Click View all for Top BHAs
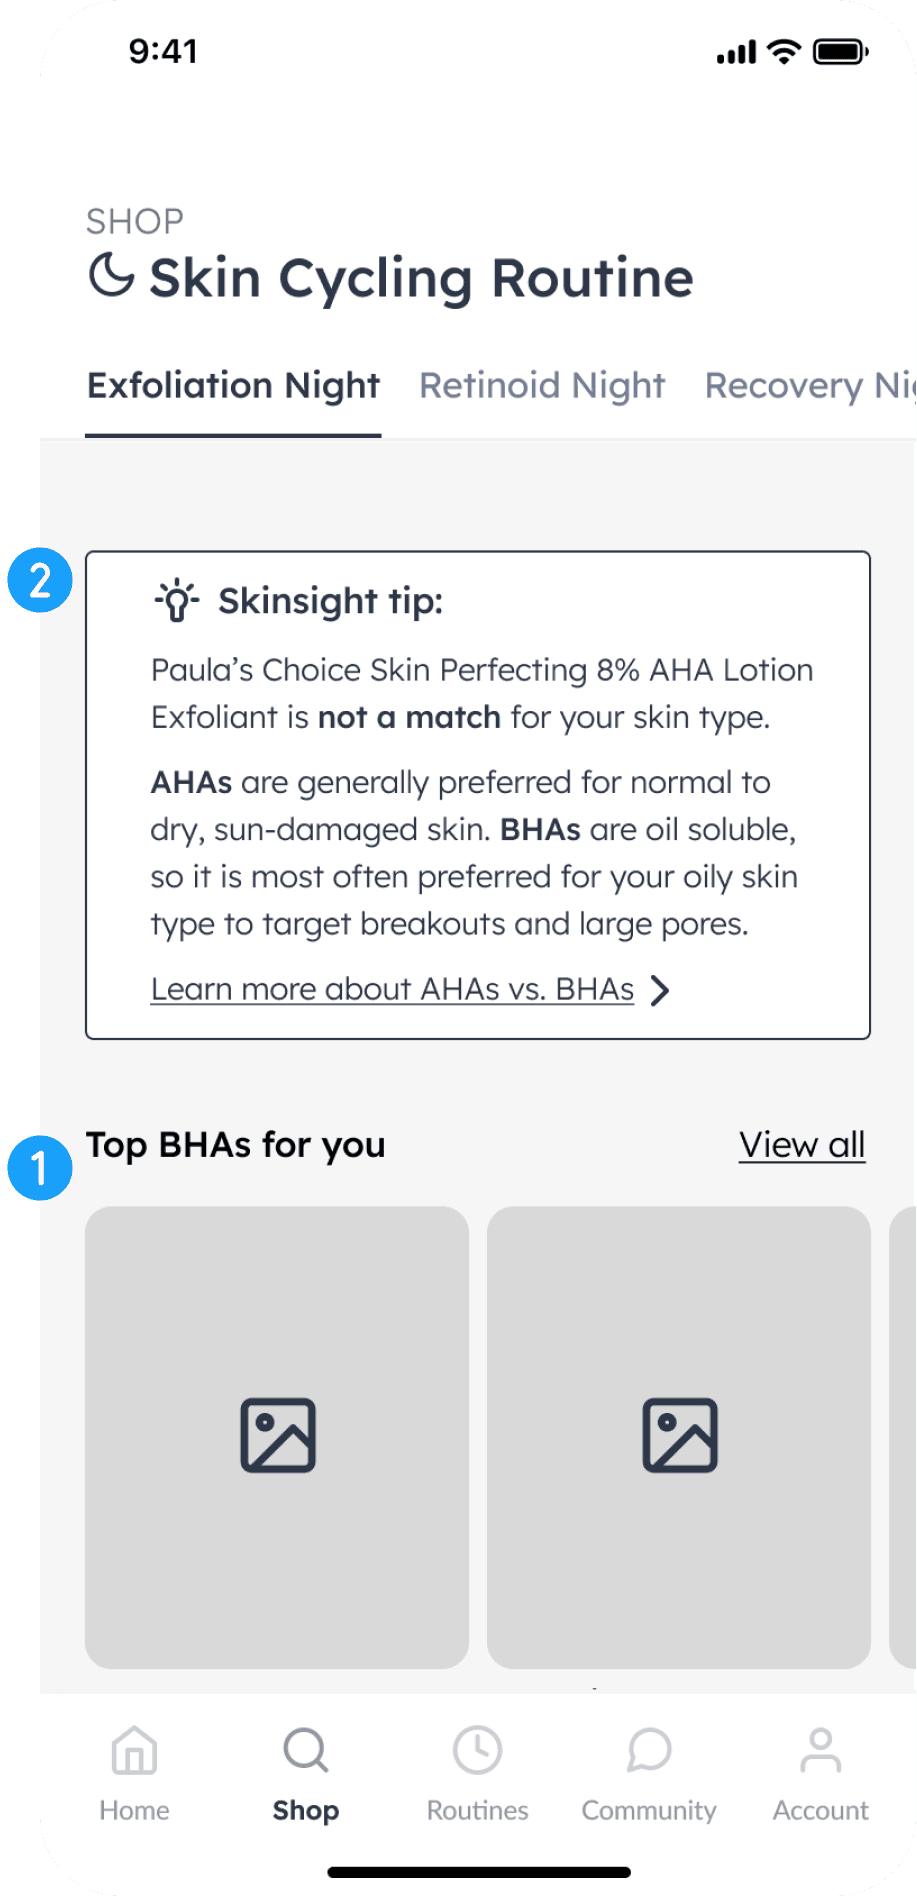The height and width of the screenshot is (1896, 917). 802,1145
